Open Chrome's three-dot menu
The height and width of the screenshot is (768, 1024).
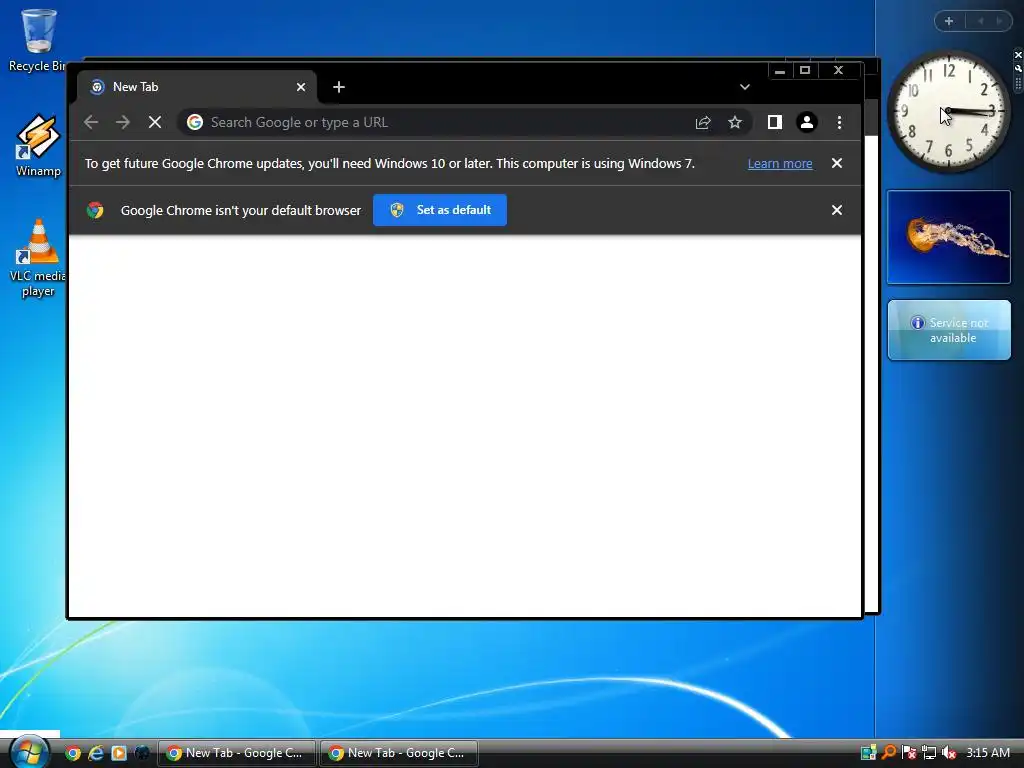coord(839,122)
